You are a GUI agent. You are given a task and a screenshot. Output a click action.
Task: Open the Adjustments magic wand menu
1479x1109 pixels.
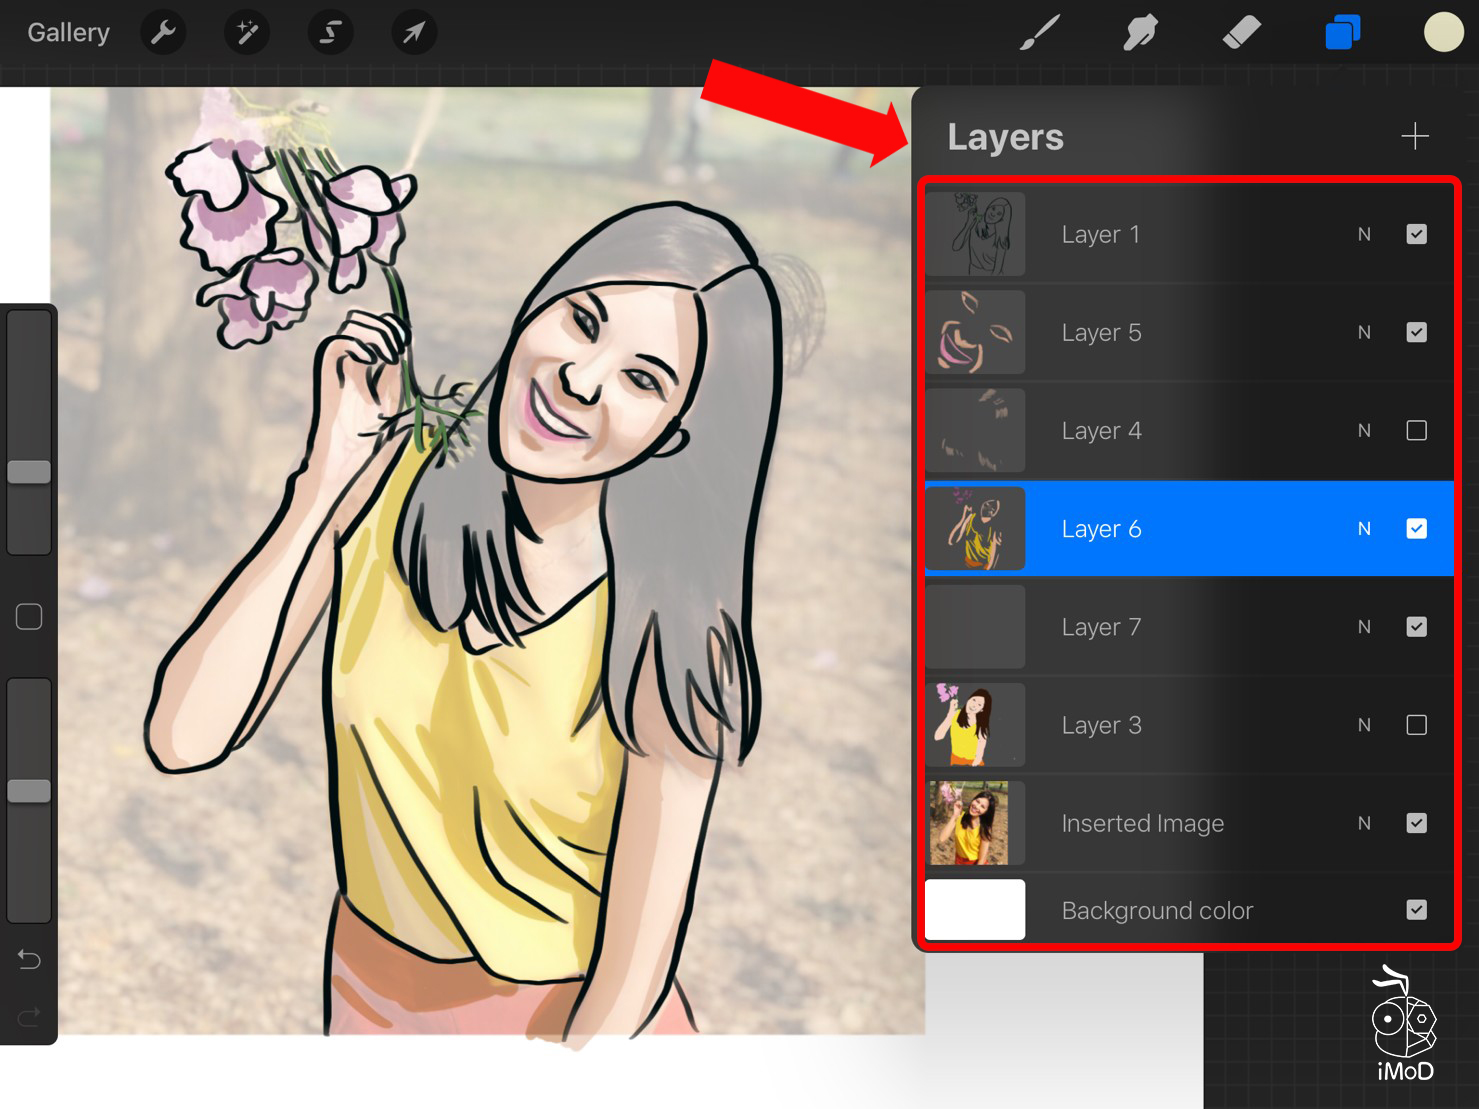coord(246,33)
